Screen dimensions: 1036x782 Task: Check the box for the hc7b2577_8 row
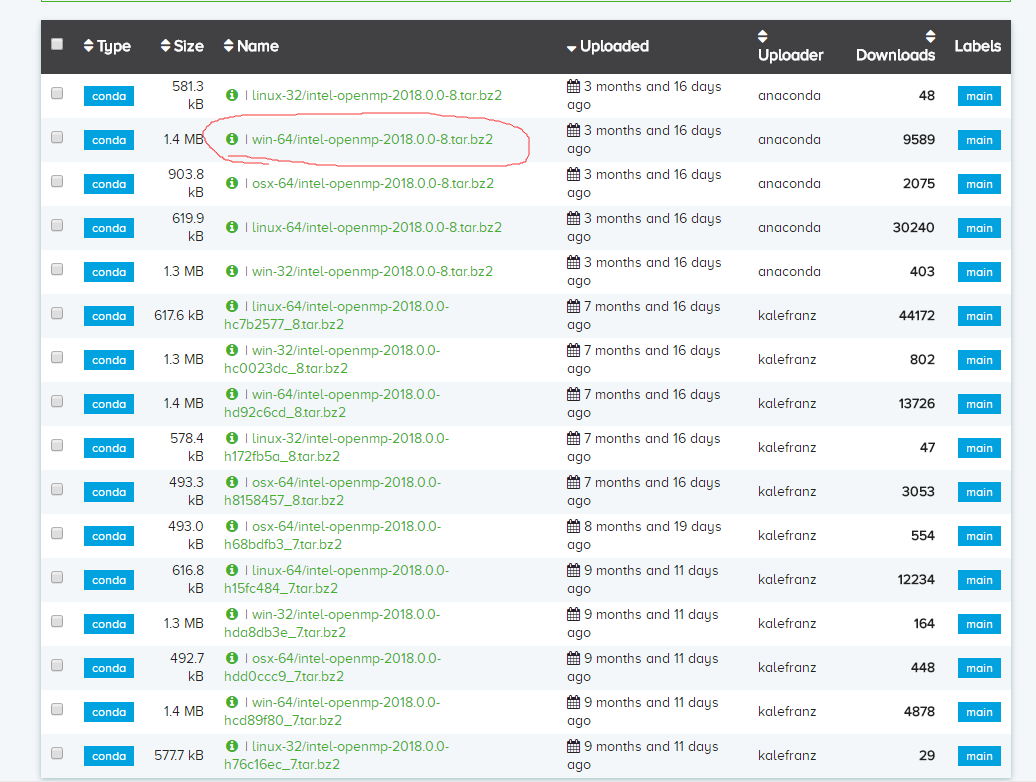click(x=57, y=313)
